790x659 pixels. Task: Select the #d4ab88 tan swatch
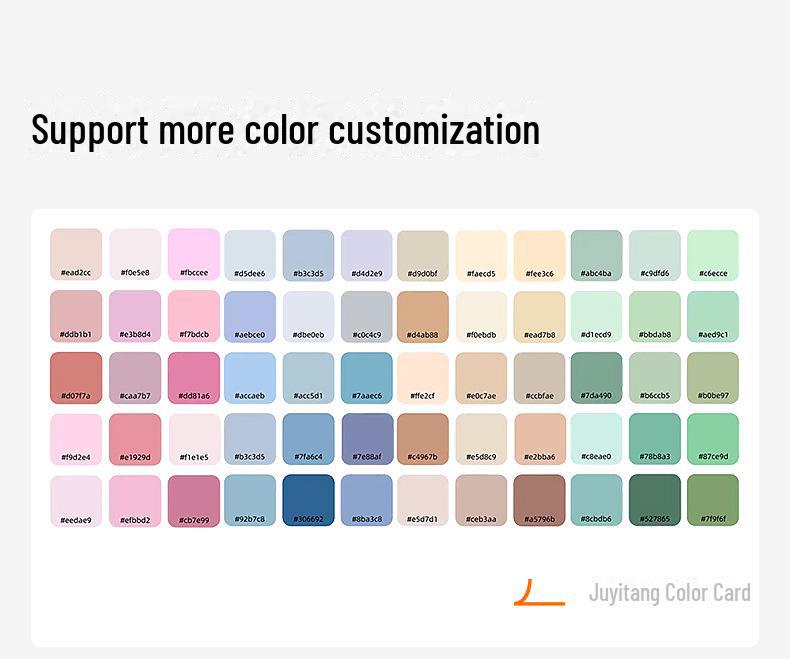coord(423,316)
